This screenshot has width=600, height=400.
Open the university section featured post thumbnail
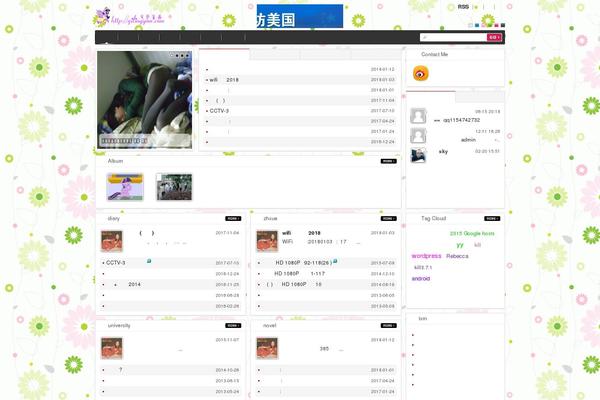(x=112, y=348)
